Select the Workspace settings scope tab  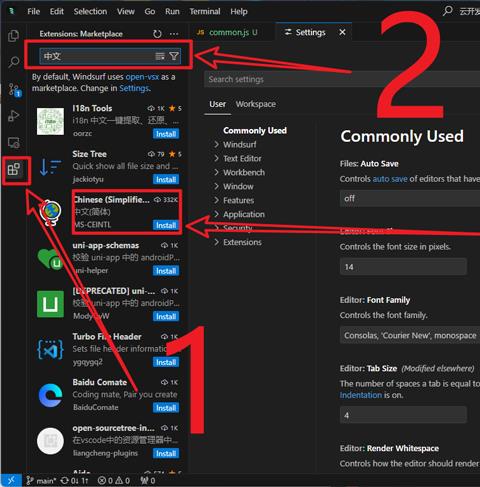256,104
